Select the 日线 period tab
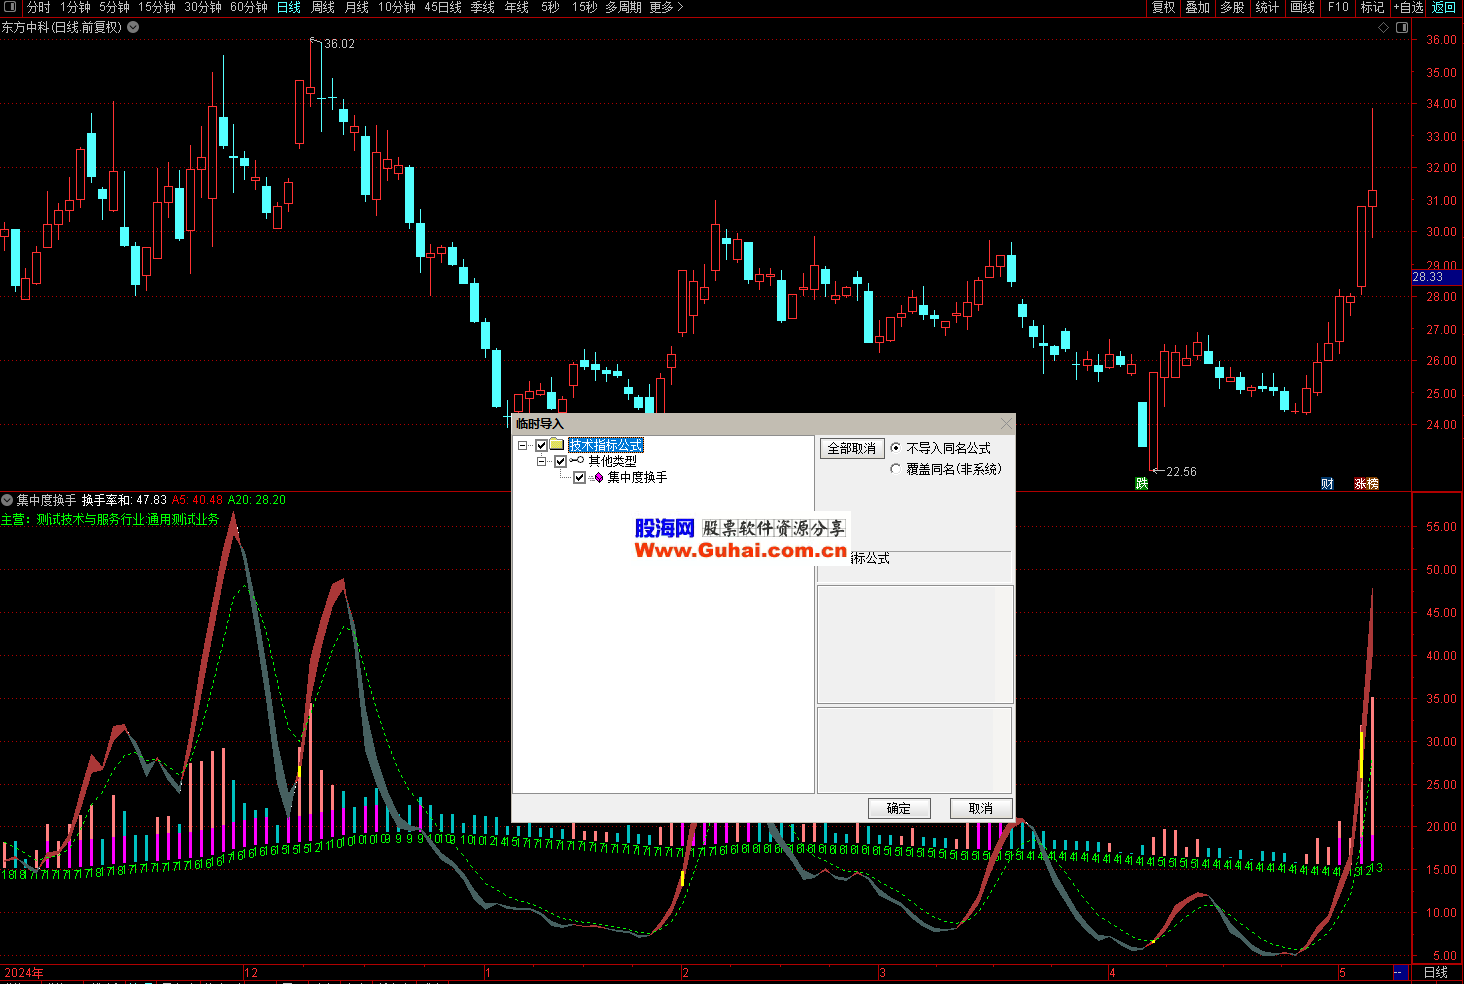This screenshot has height=984, width=1464. point(289,7)
